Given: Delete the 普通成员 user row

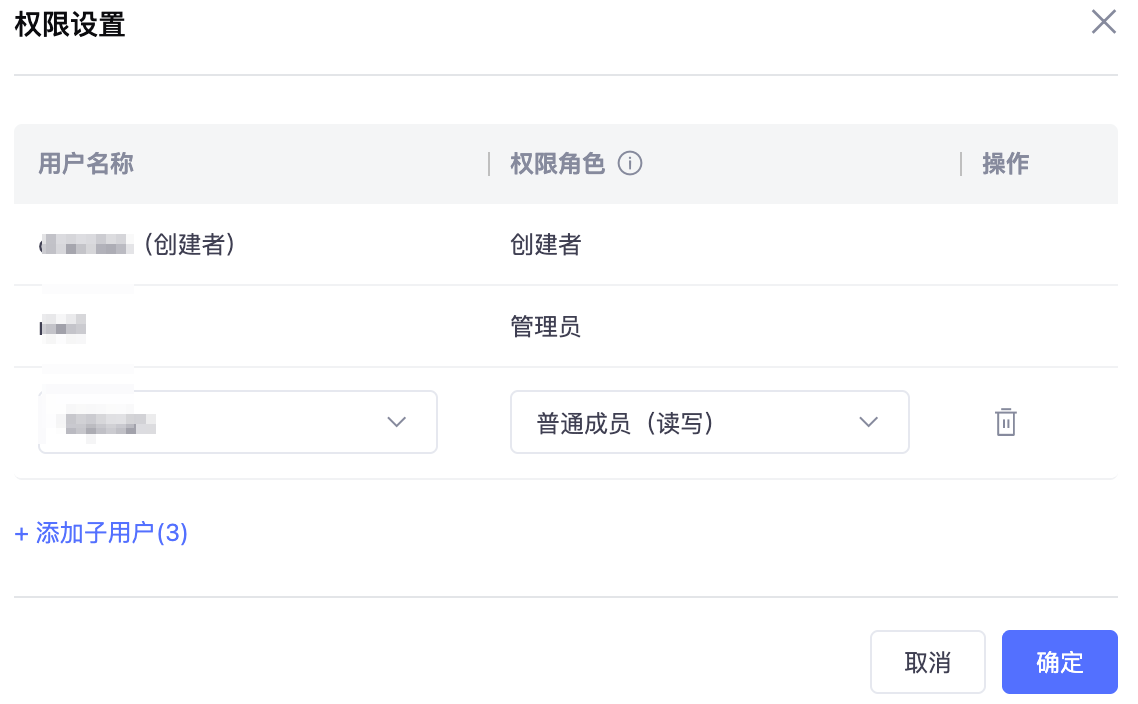Looking at the screenshot, I should pos(1005,422).
